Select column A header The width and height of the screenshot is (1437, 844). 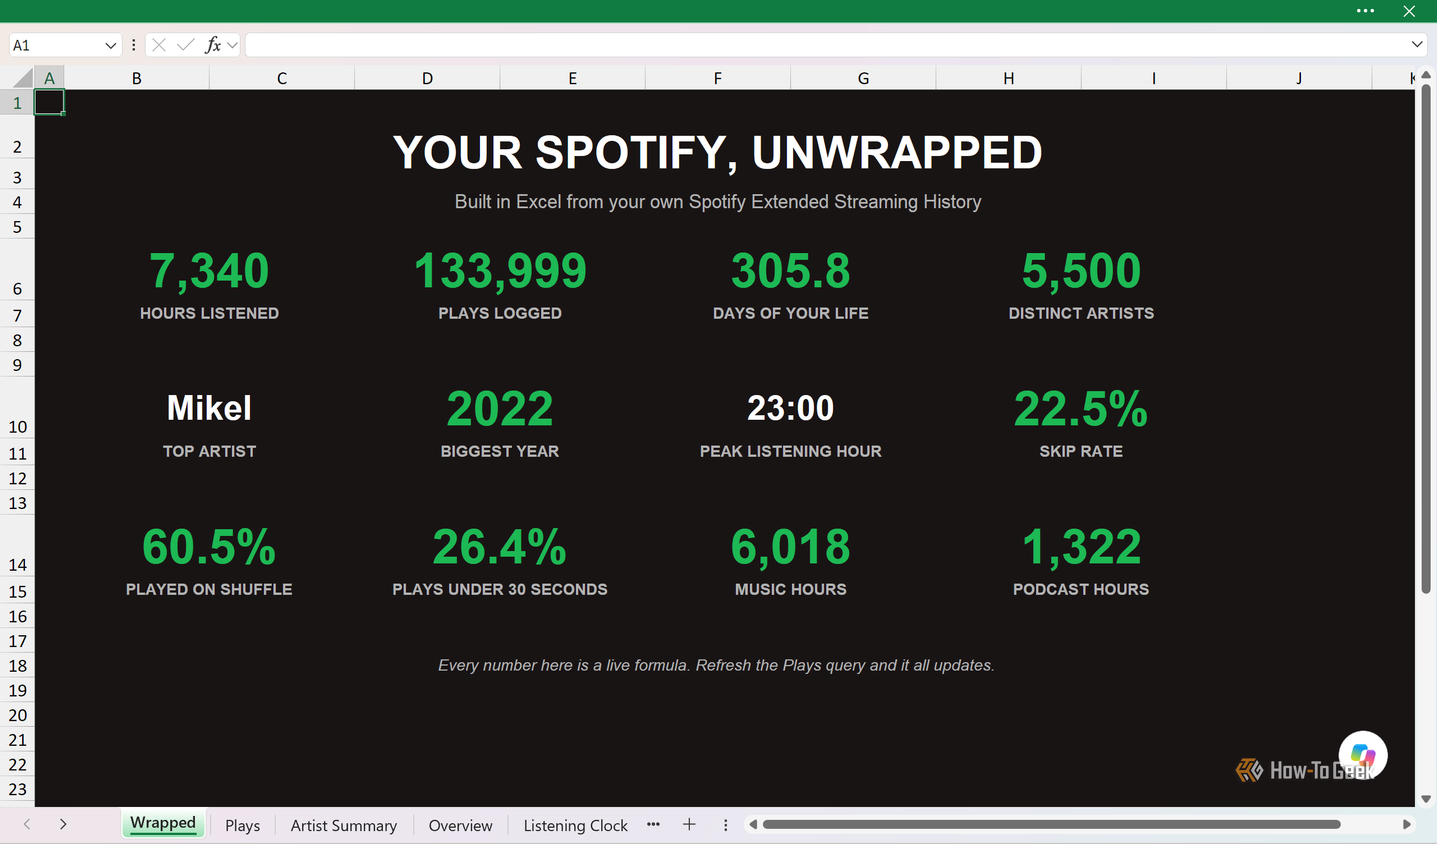tap(49, 78)
